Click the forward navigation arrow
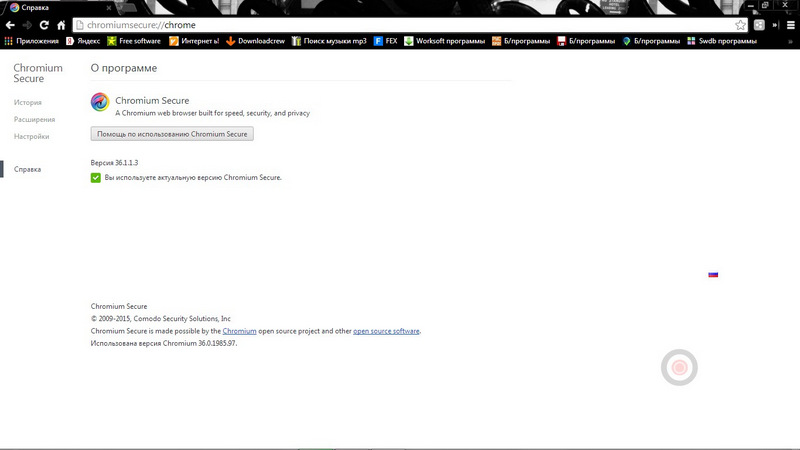Image resolution: width=800 pixels, height=450 pixels. click(27, 25)
